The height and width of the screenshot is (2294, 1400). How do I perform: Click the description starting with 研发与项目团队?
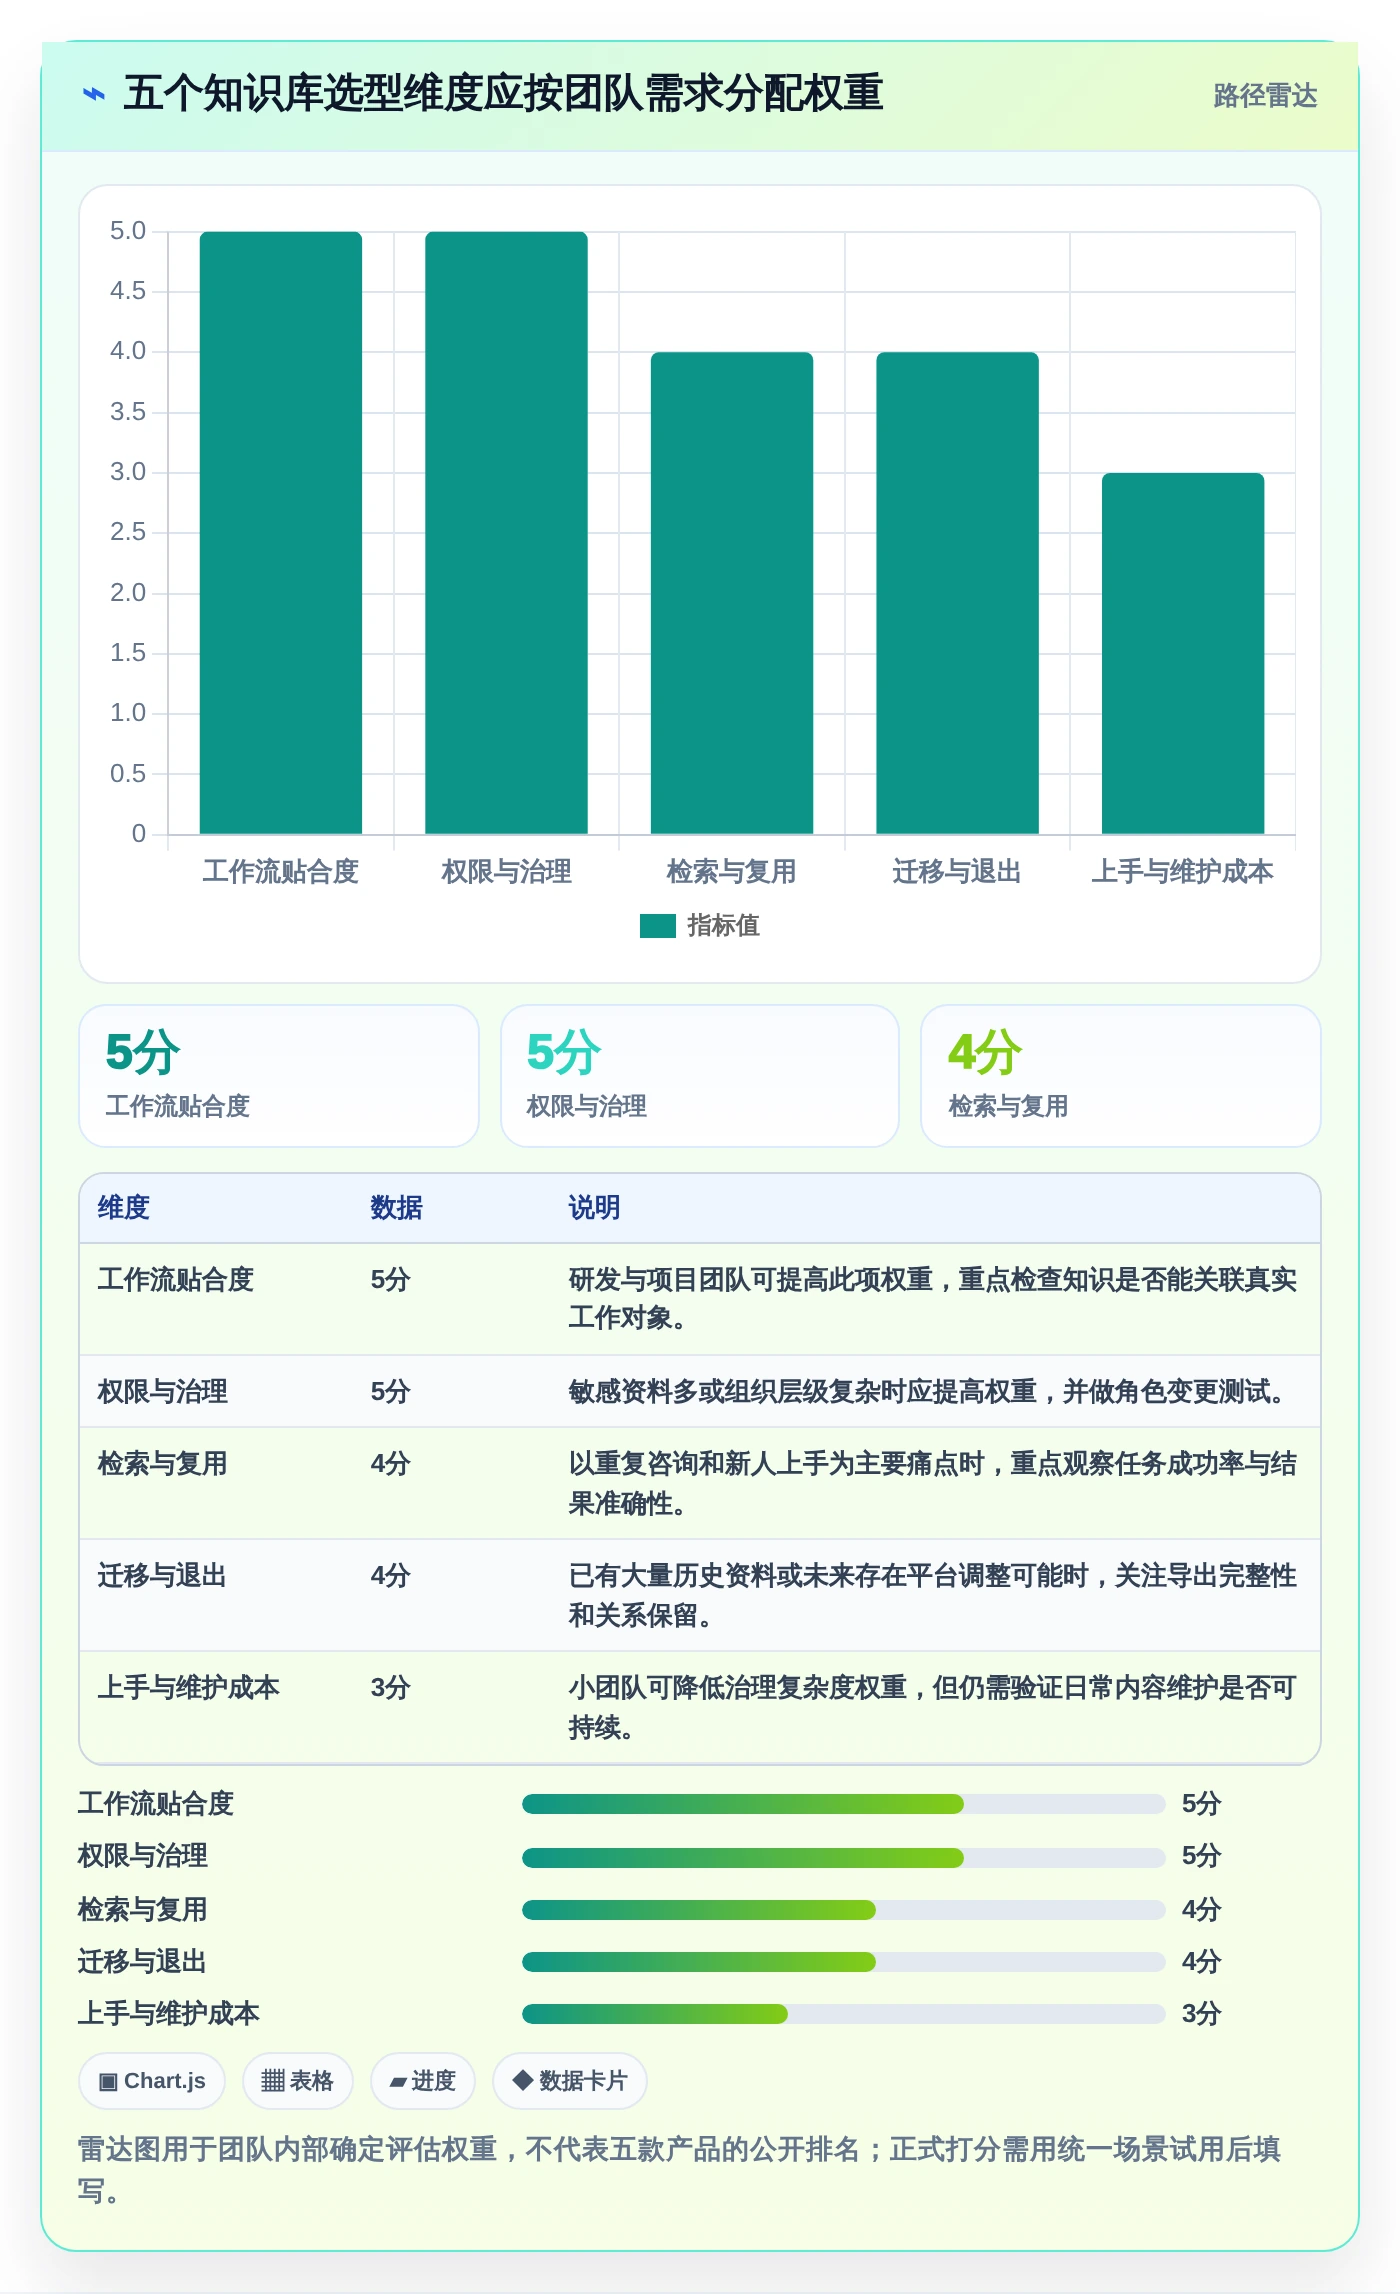point(932,1299)
